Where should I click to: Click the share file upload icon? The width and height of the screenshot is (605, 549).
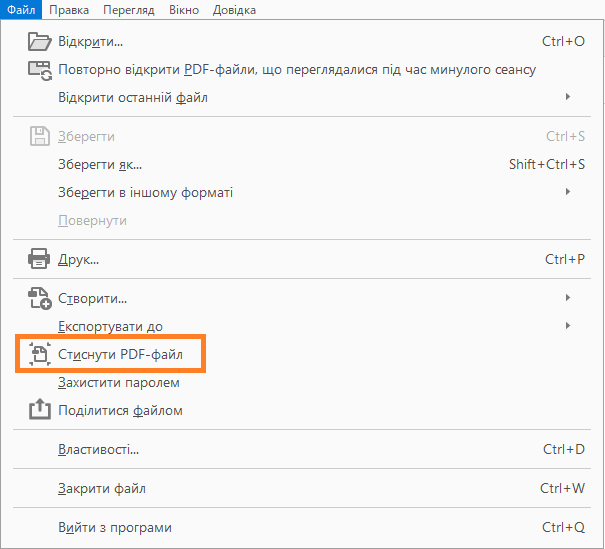(x=39, y=410)
